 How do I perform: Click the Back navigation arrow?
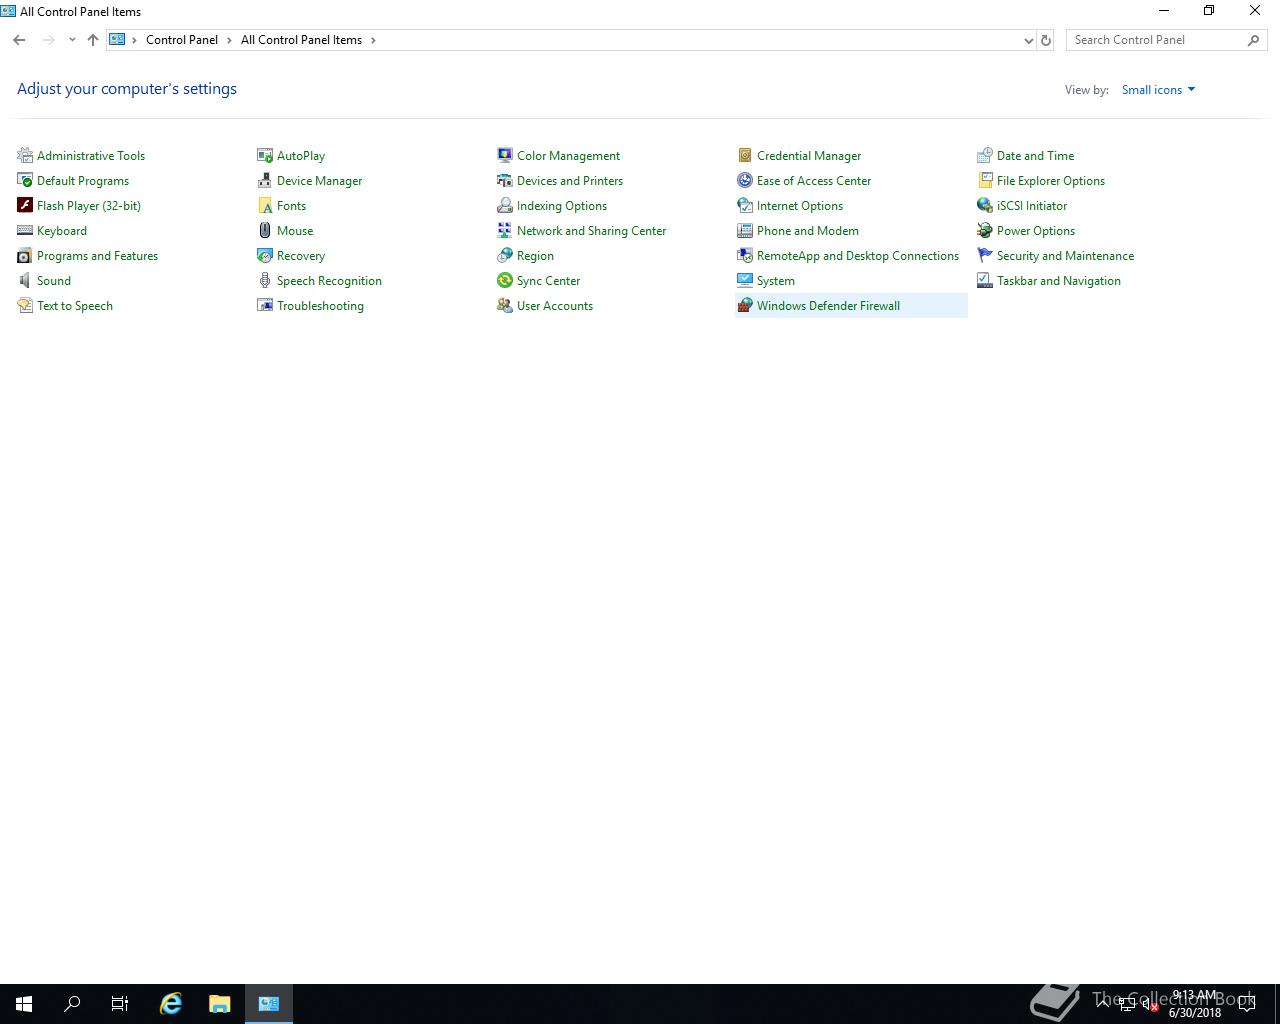19,40
